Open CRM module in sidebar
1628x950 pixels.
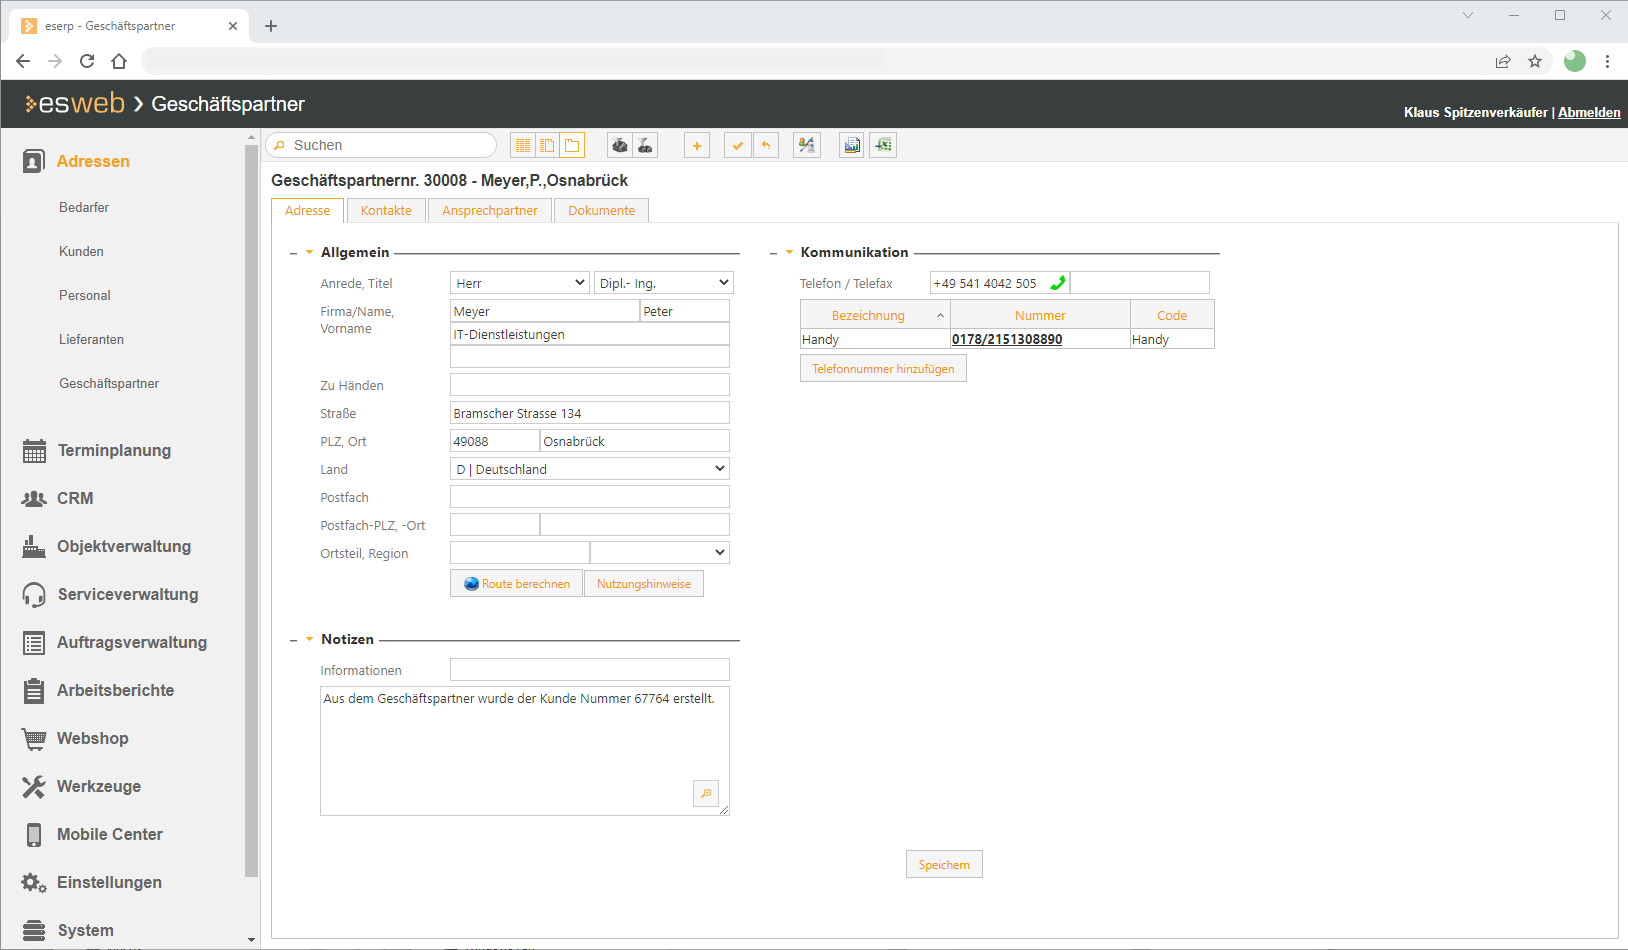(x=75, y=498)
